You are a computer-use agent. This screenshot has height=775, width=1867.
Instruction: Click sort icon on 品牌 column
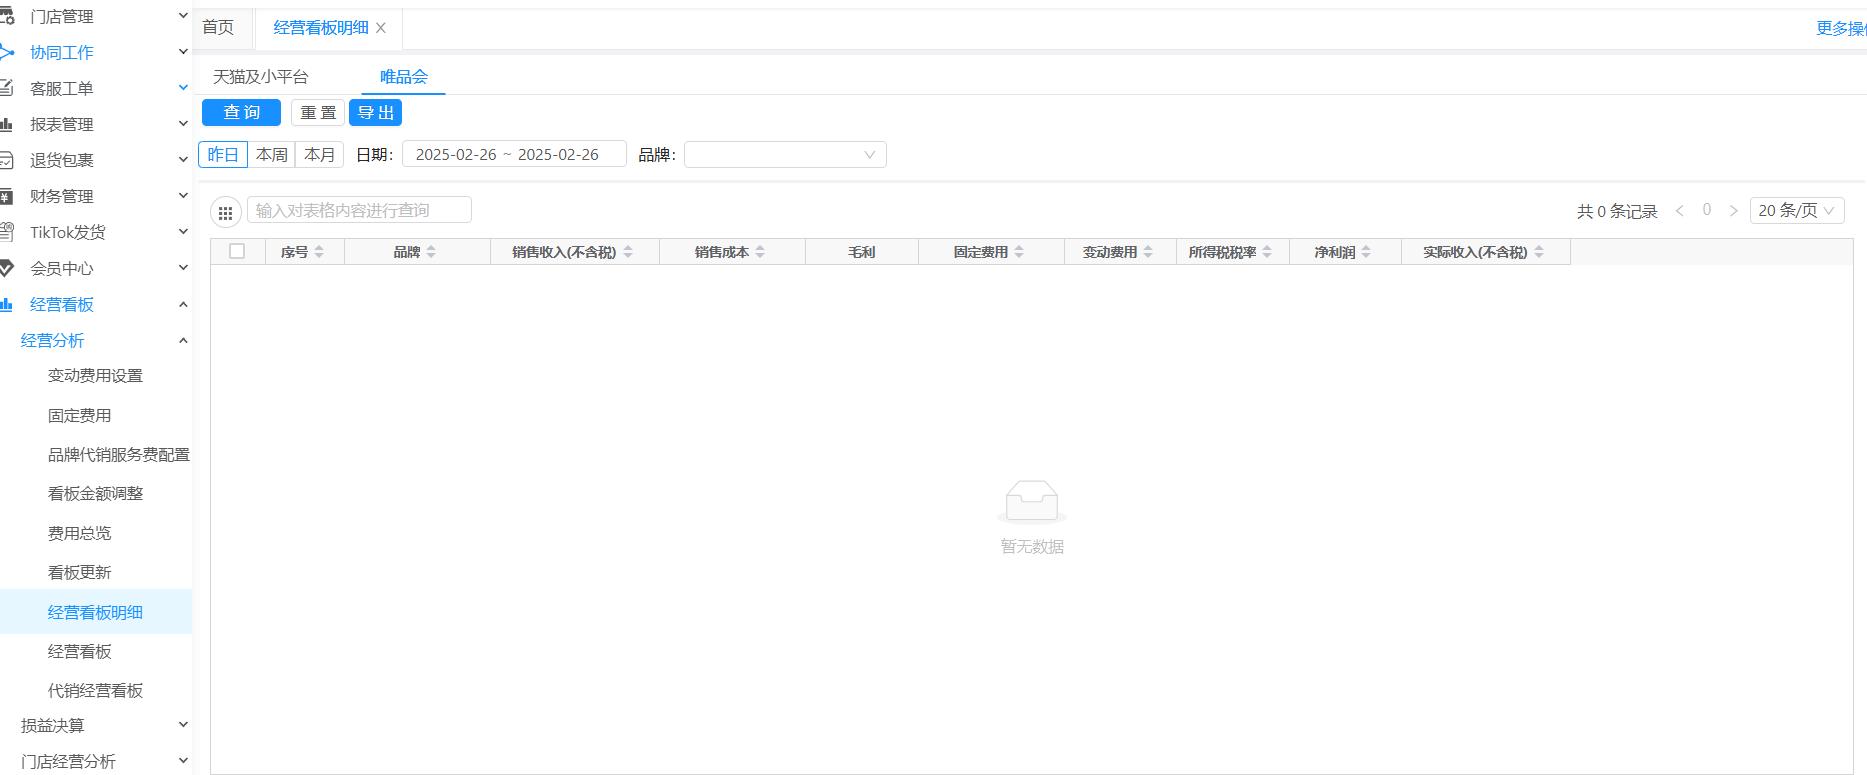point(431,252)
